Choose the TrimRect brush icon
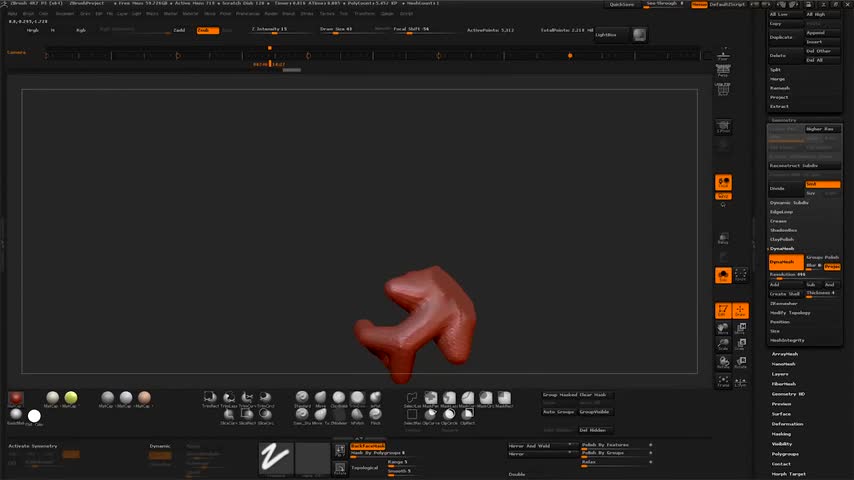 click(x=210, y=397)
